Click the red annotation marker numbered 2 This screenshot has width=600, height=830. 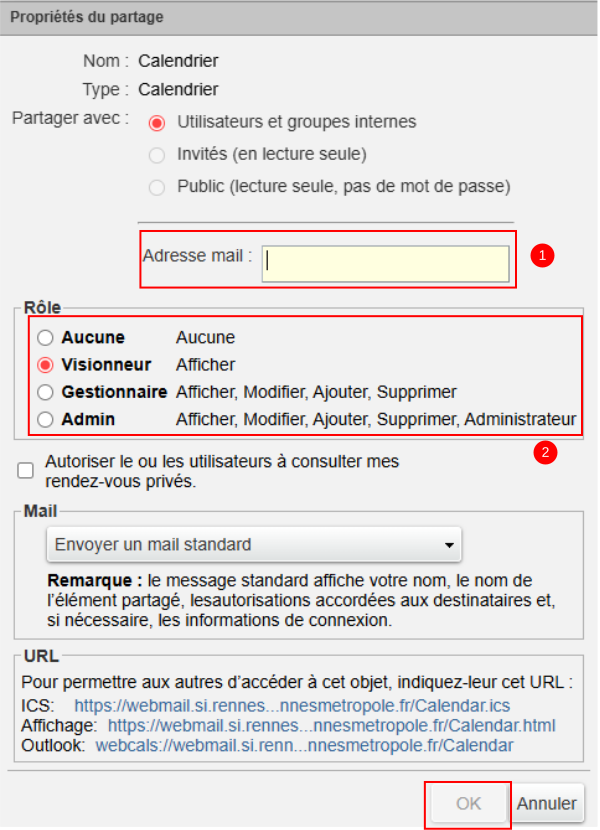[545, 453]
